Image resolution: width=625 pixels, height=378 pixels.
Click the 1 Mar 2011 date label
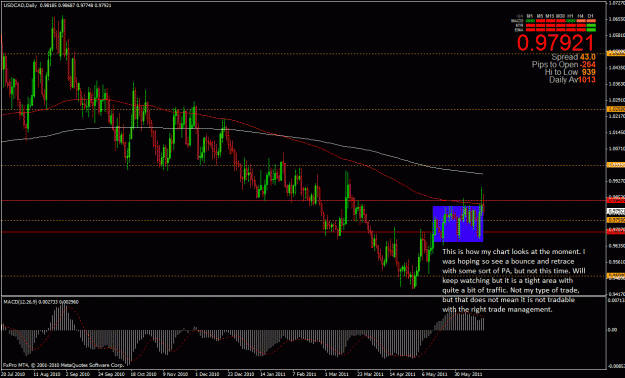click(337, 374)
